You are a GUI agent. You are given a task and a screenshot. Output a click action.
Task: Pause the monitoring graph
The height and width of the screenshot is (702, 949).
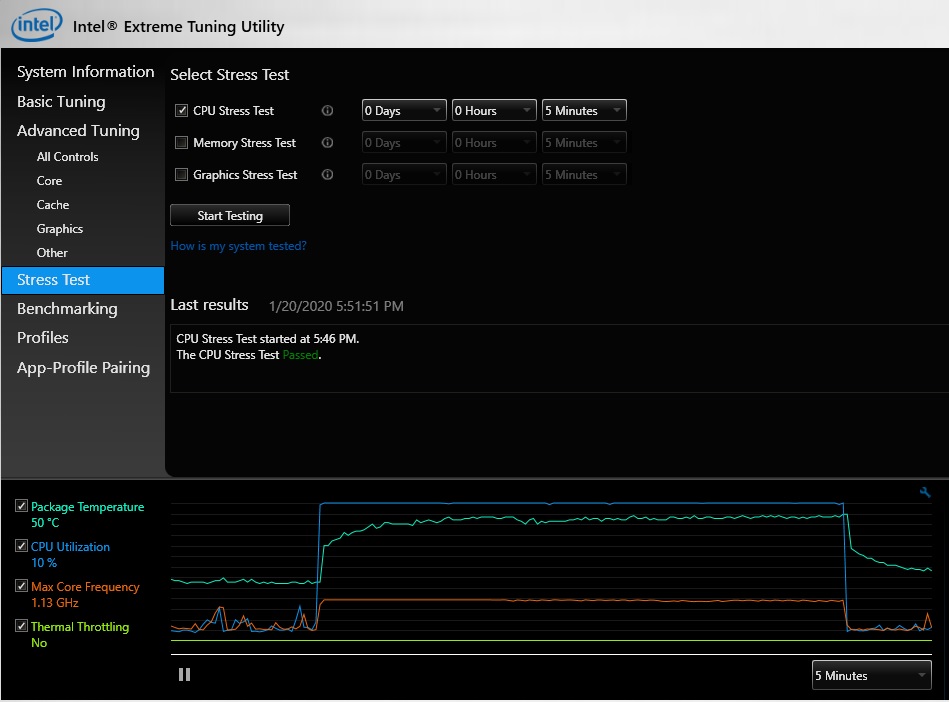point(185,675)
